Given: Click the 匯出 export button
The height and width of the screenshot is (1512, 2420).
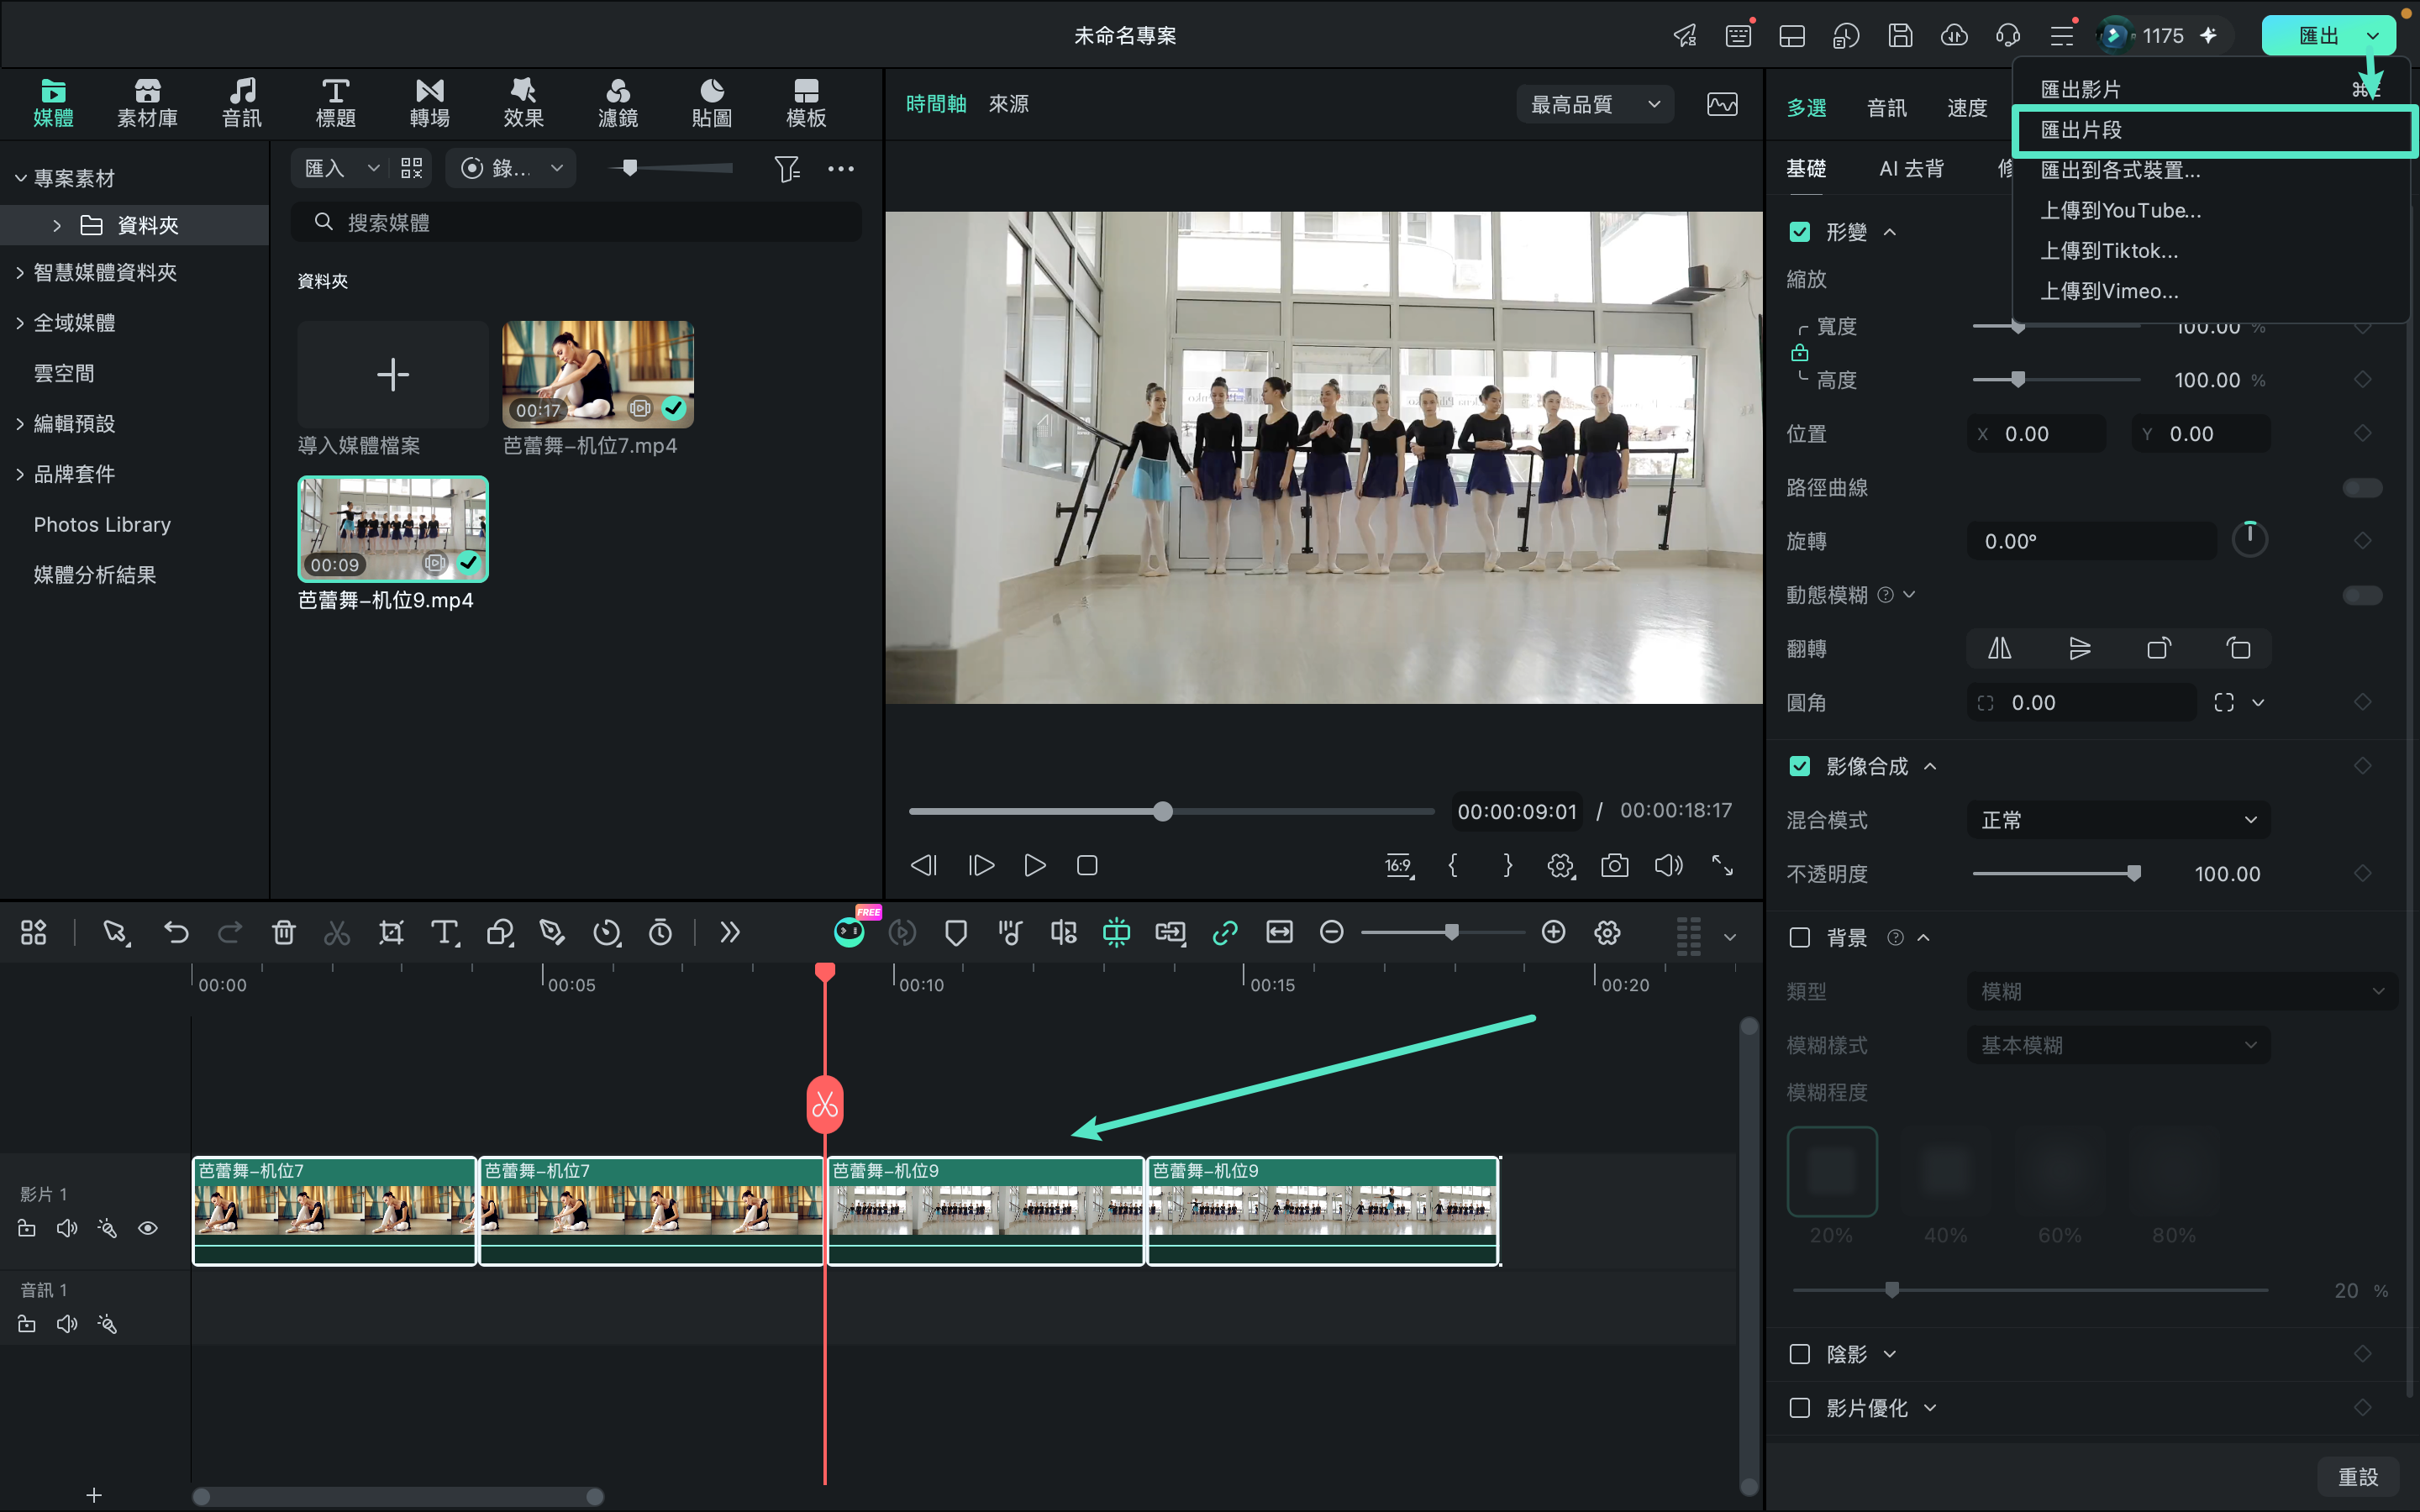Looking at the screenshot, I should click(x=2318, y=36).
